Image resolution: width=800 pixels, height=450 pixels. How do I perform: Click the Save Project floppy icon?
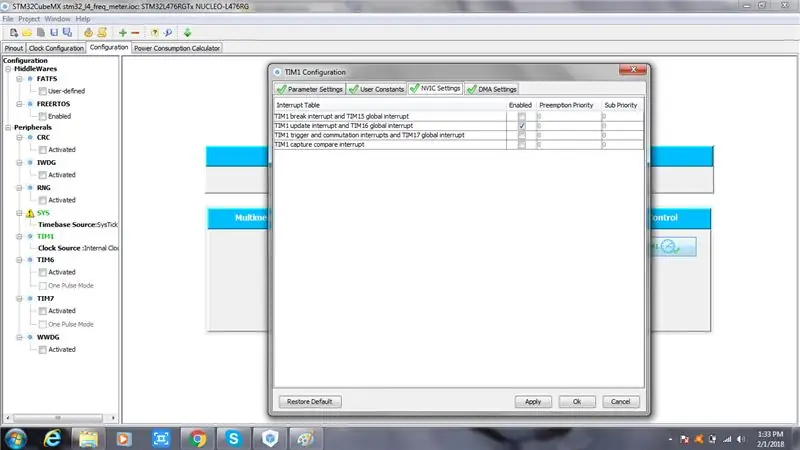pyautogui.click(x=54, y=33)
